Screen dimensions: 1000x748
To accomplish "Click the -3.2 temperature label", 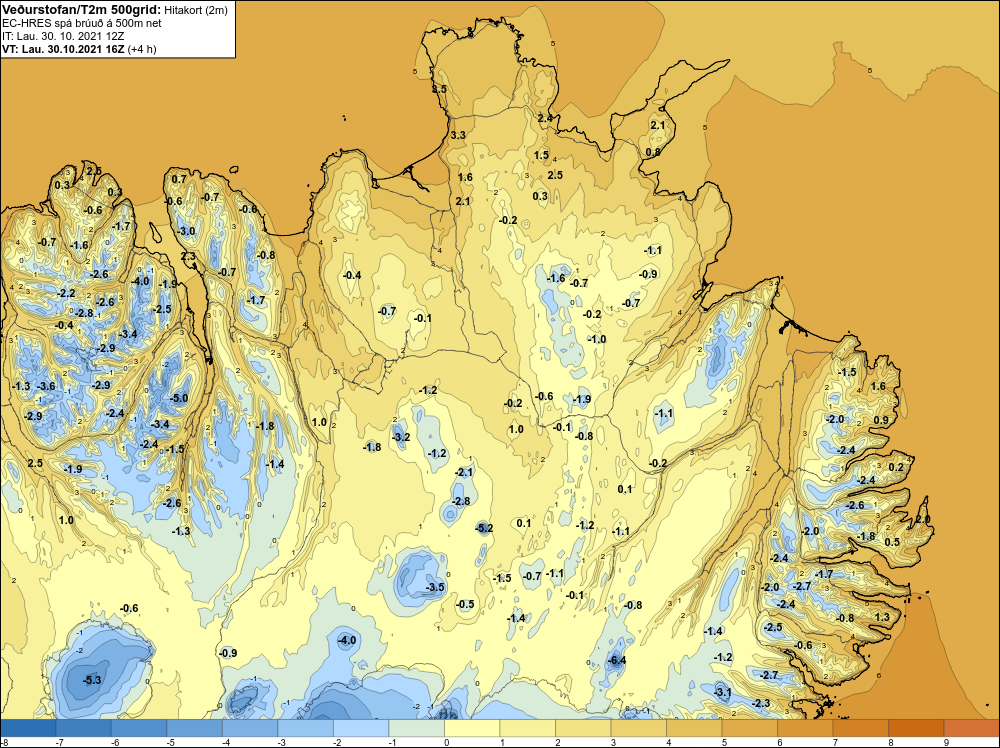I will coord(401,437).
